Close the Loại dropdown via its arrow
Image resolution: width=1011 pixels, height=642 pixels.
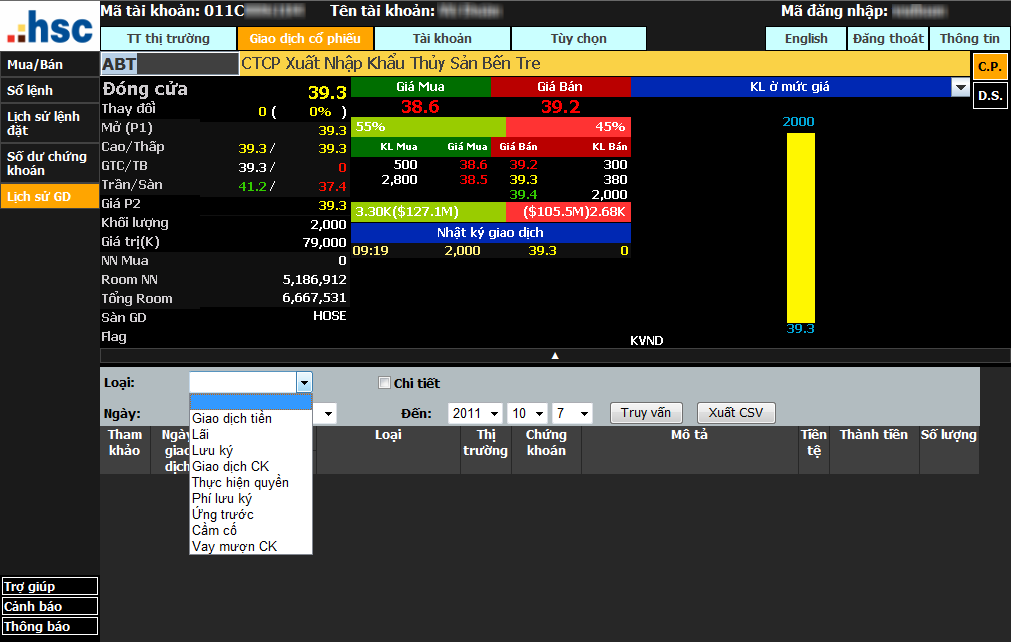coord(304,383)
